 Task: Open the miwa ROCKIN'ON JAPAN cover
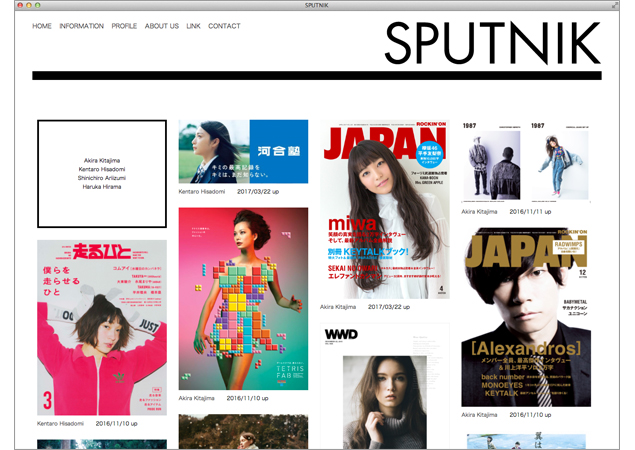[385, 209]
